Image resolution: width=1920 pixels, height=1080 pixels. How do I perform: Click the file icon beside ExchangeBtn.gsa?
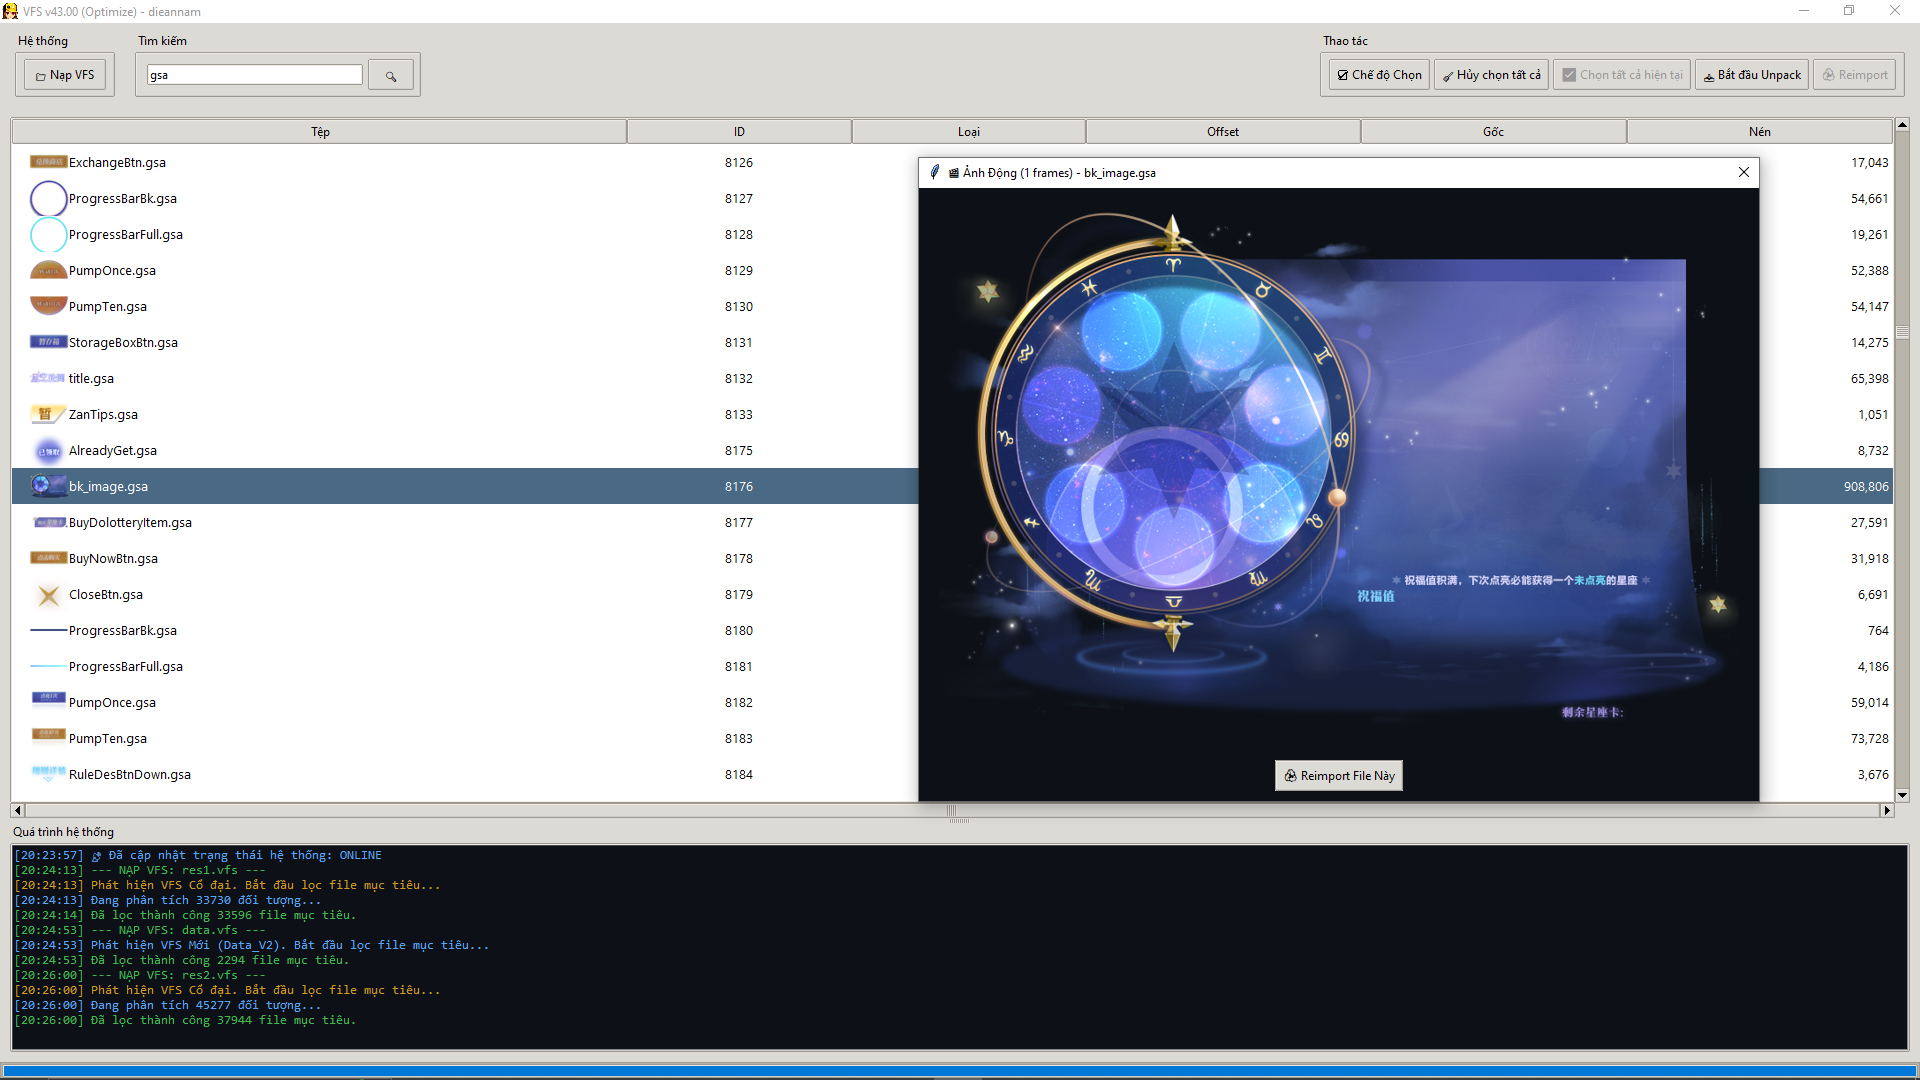coord(48,162)
